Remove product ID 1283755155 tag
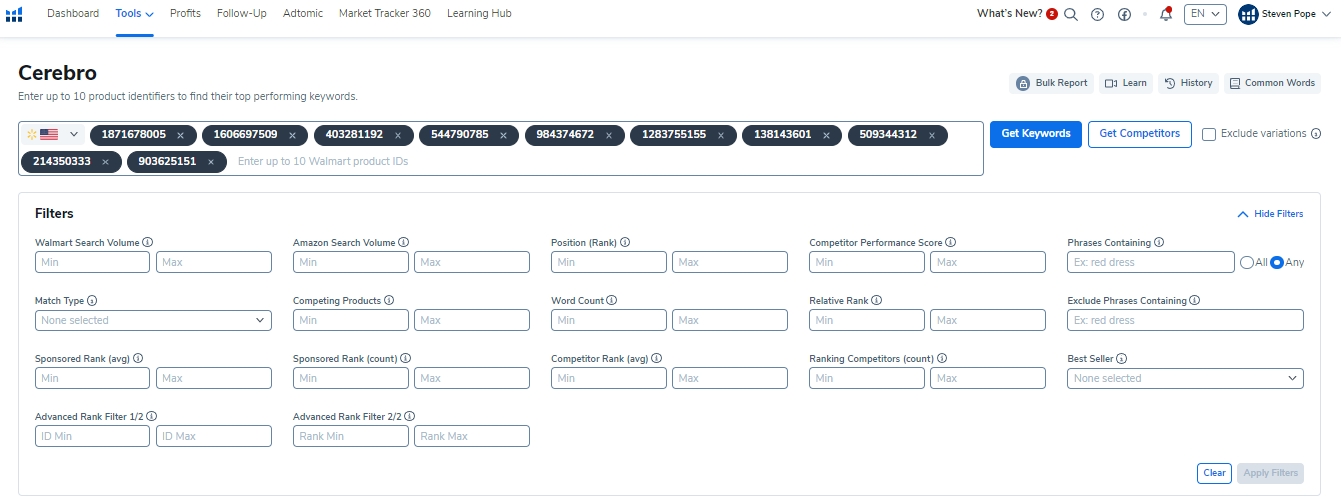1341x500 pixels. point(721,135)
